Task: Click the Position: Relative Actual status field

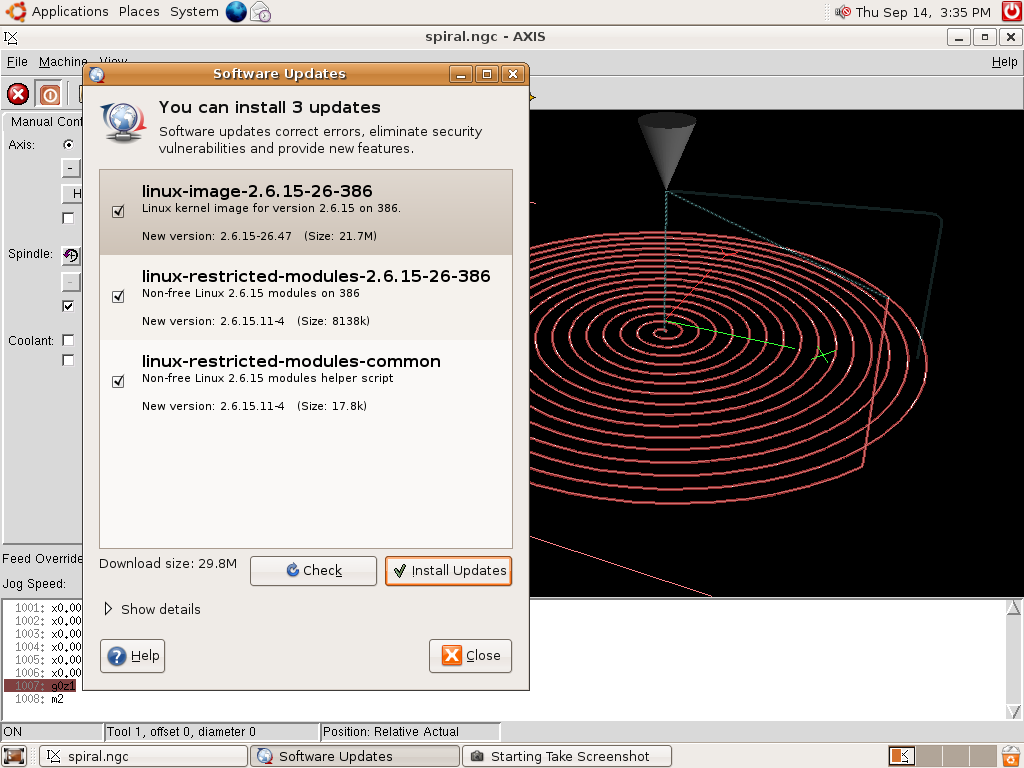Action: click(x=410, y=731)
